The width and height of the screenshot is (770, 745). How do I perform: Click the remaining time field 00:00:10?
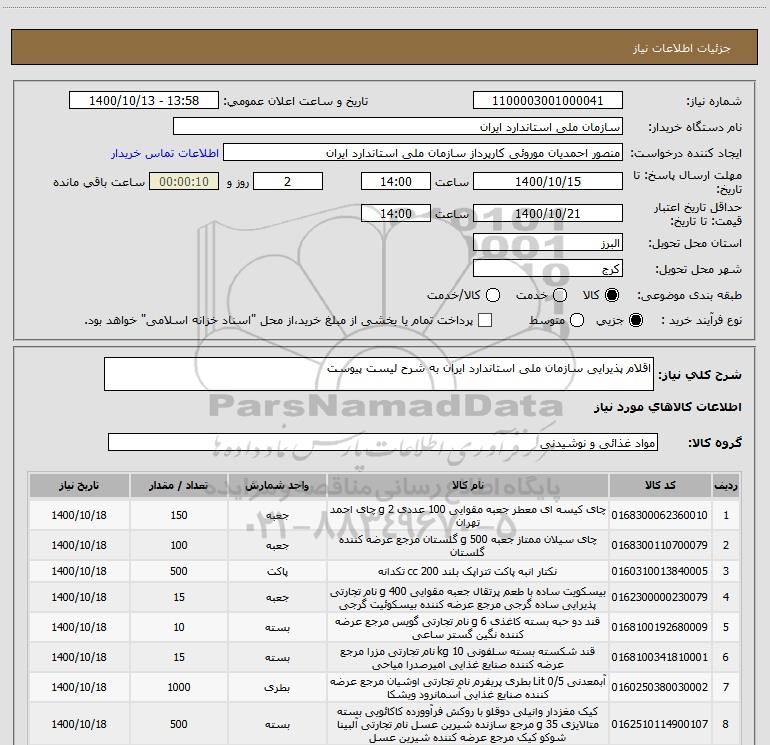[184, 181]
